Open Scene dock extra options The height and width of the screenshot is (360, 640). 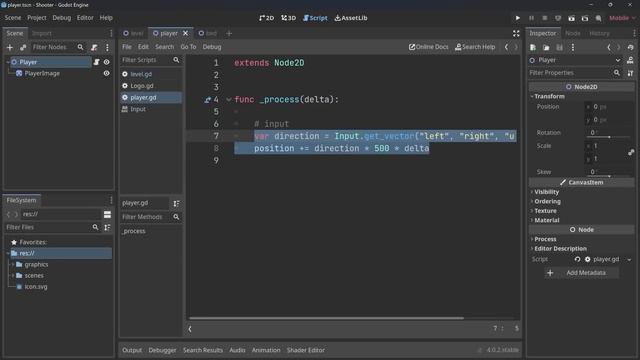pos(107,47)
